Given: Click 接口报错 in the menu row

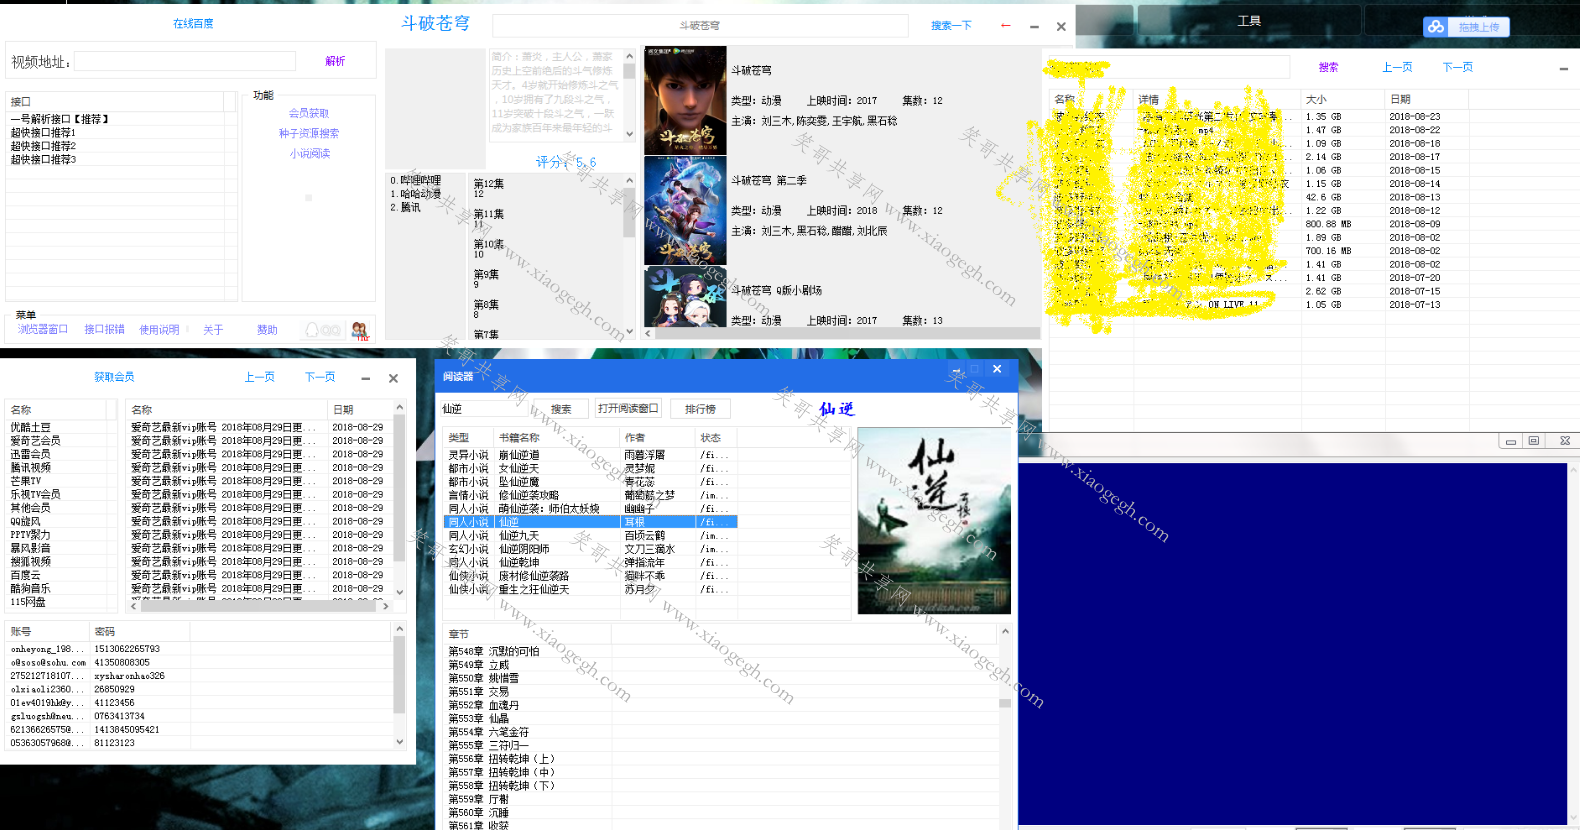Looking at the screenshot, I should click(104, 329).
